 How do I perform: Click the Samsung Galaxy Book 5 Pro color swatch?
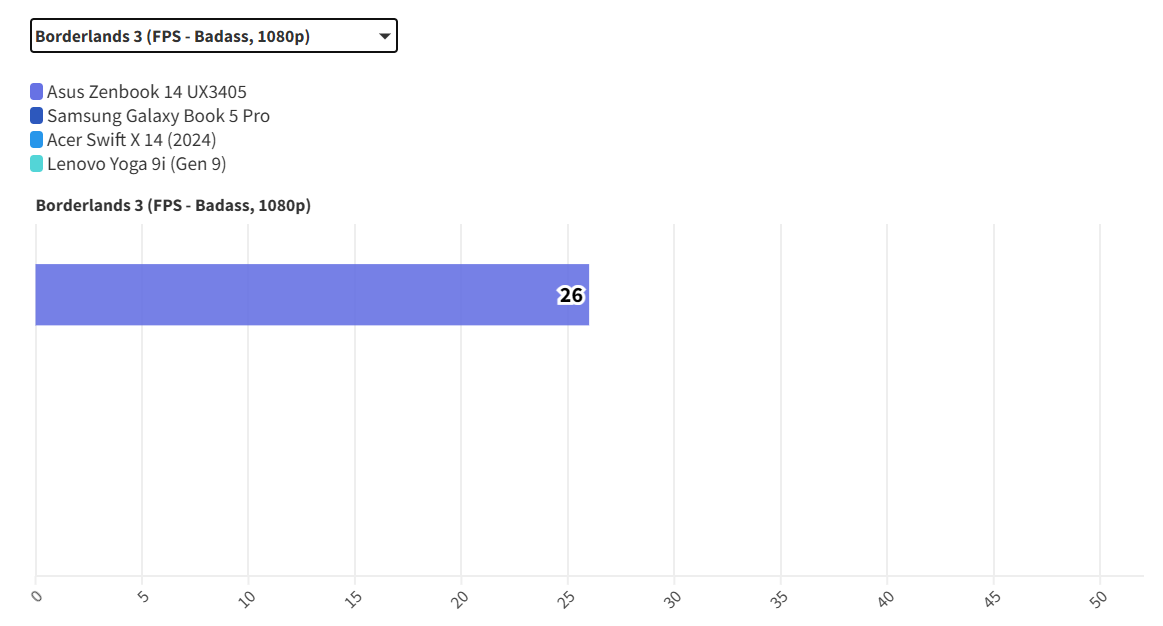click(37, 116)
